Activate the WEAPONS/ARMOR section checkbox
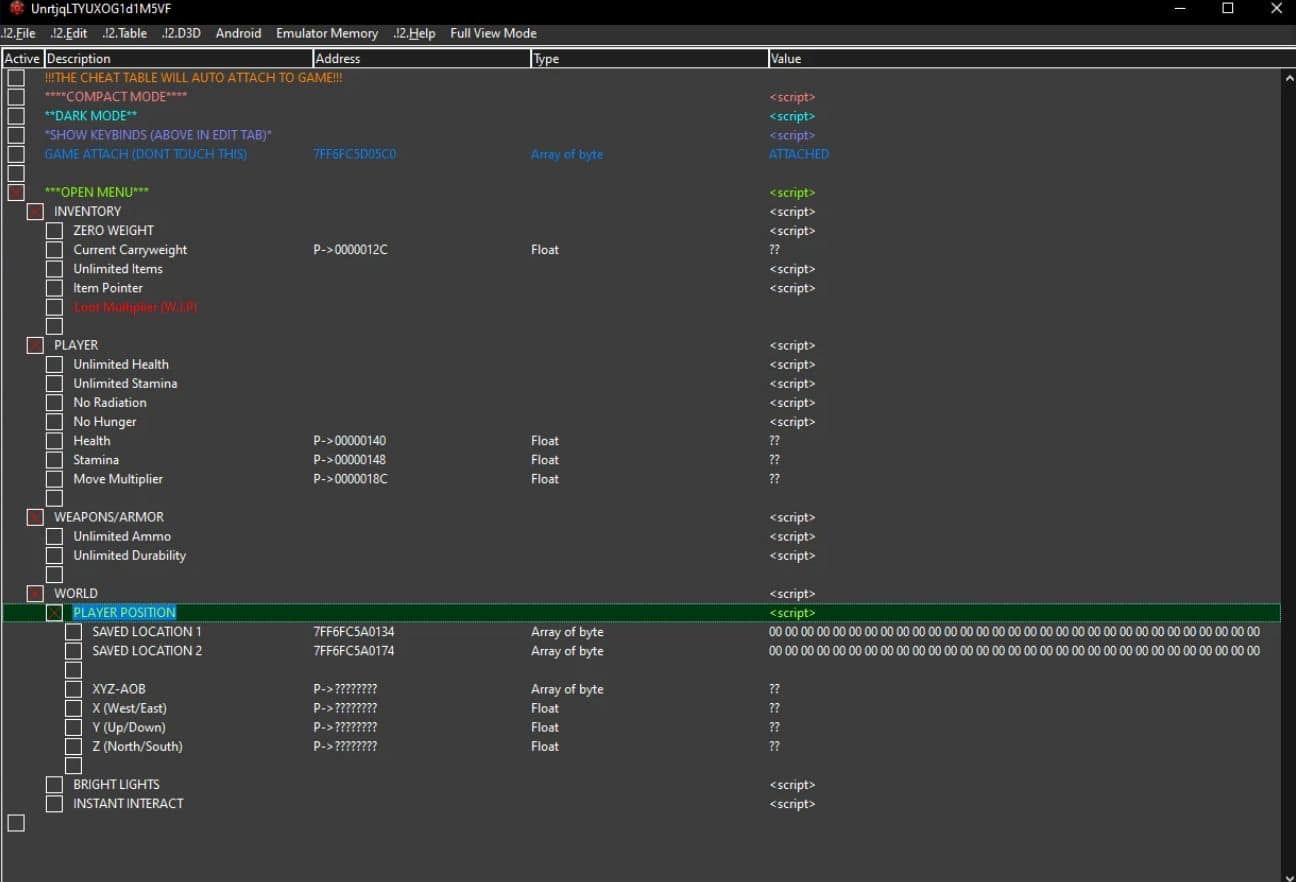Viewport: 1296px width, 882px height. 35,517
